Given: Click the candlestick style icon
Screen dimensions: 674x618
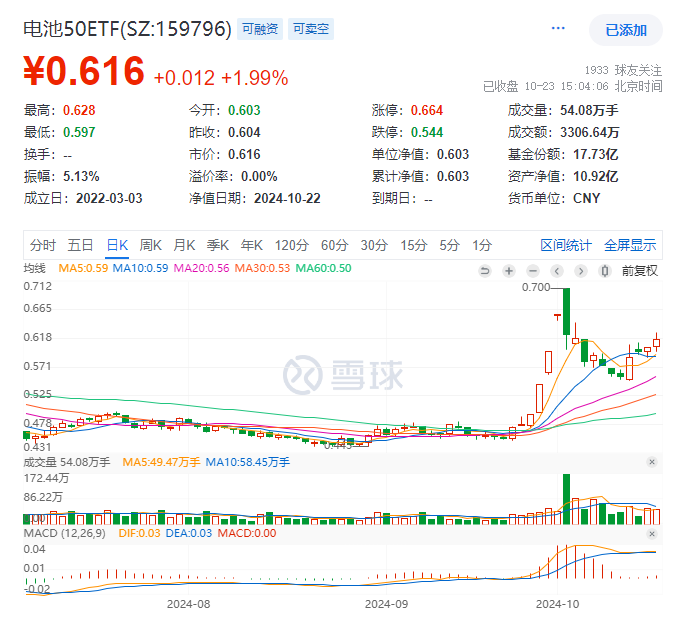Looking at the screenshot, I should click(x=605, y=271).
